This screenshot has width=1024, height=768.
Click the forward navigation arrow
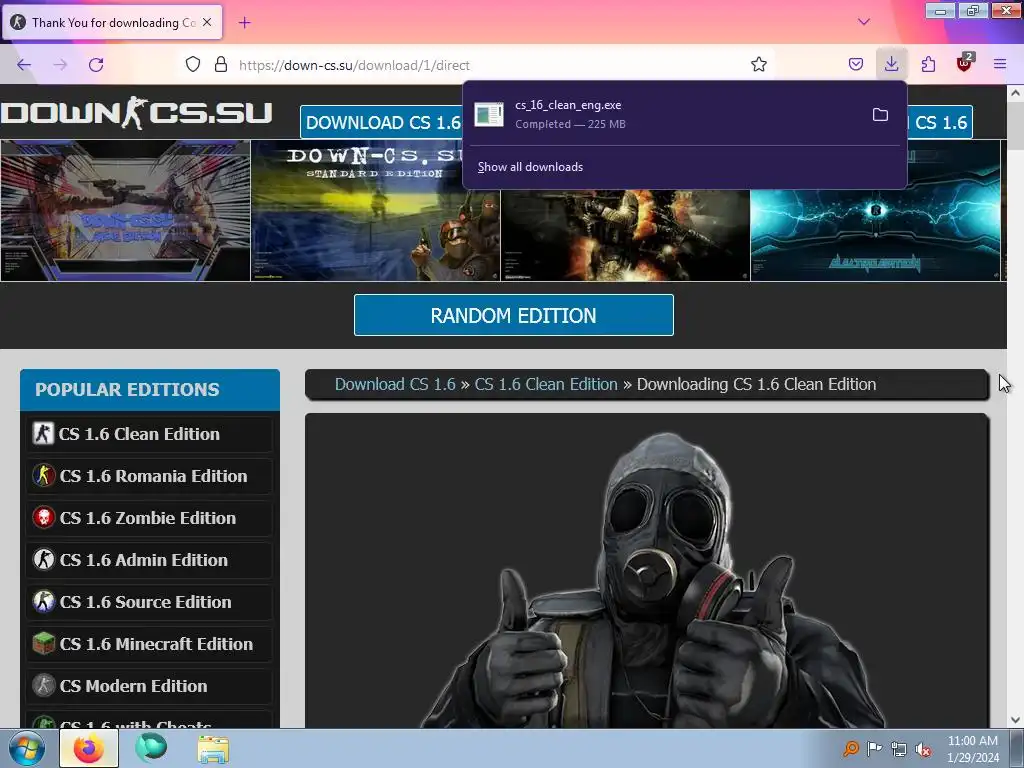[x=60, y=65]
